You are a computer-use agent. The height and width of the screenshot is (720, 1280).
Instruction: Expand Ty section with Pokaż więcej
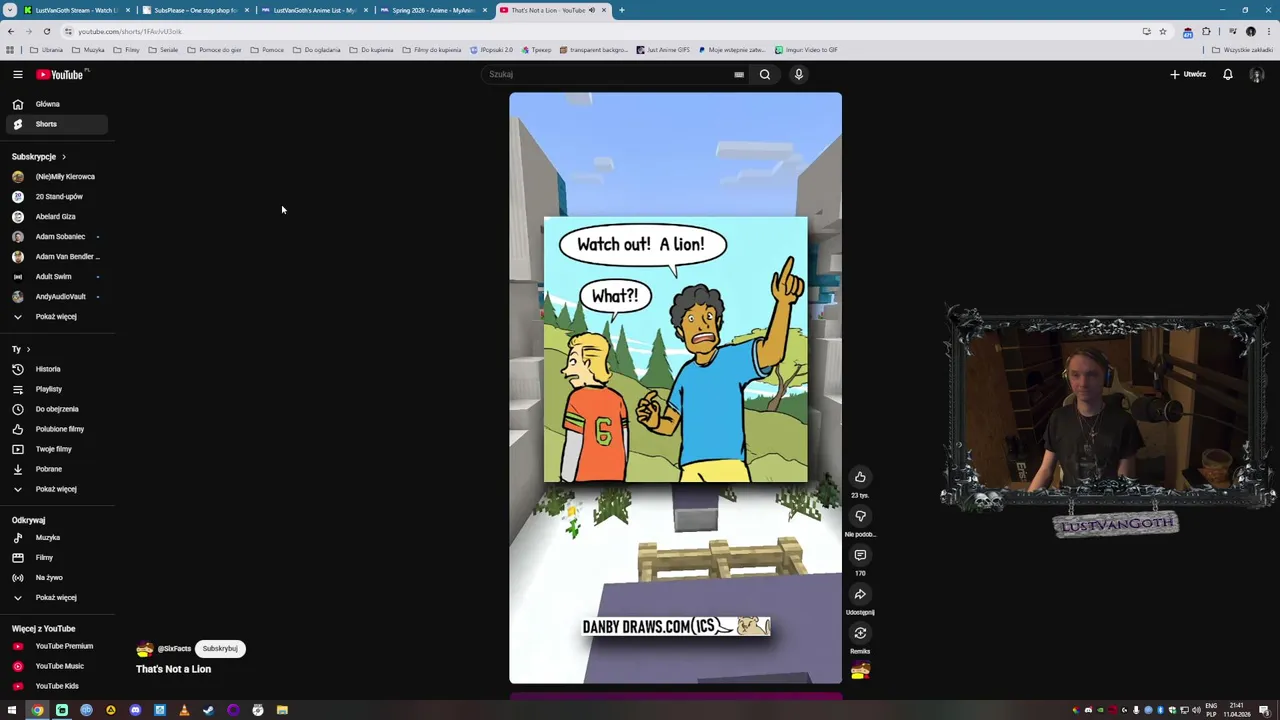pos(55,489)
